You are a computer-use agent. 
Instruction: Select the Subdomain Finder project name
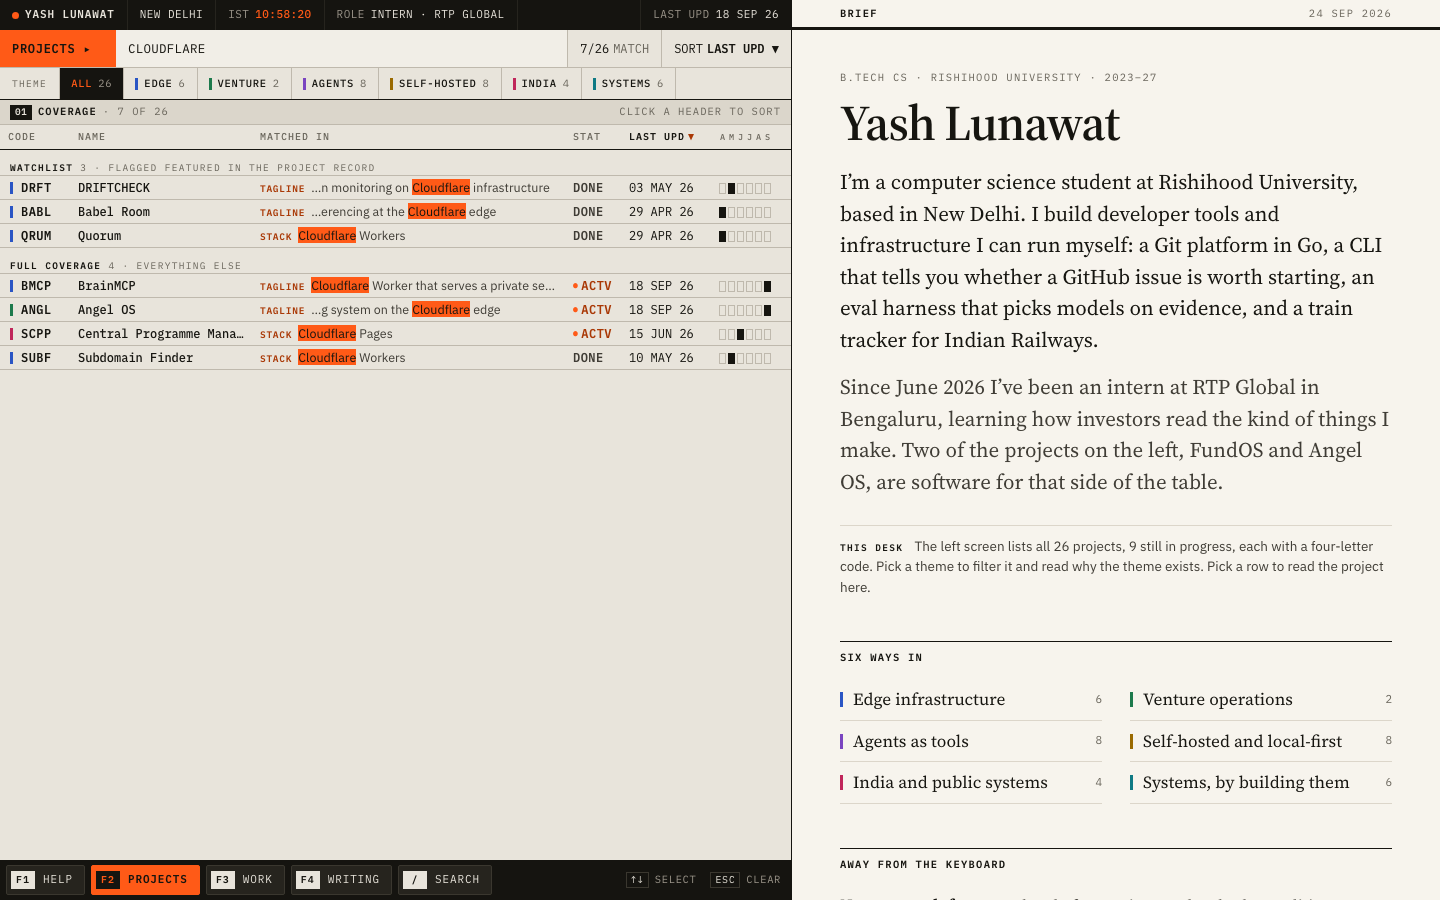(x=136, y=358)
